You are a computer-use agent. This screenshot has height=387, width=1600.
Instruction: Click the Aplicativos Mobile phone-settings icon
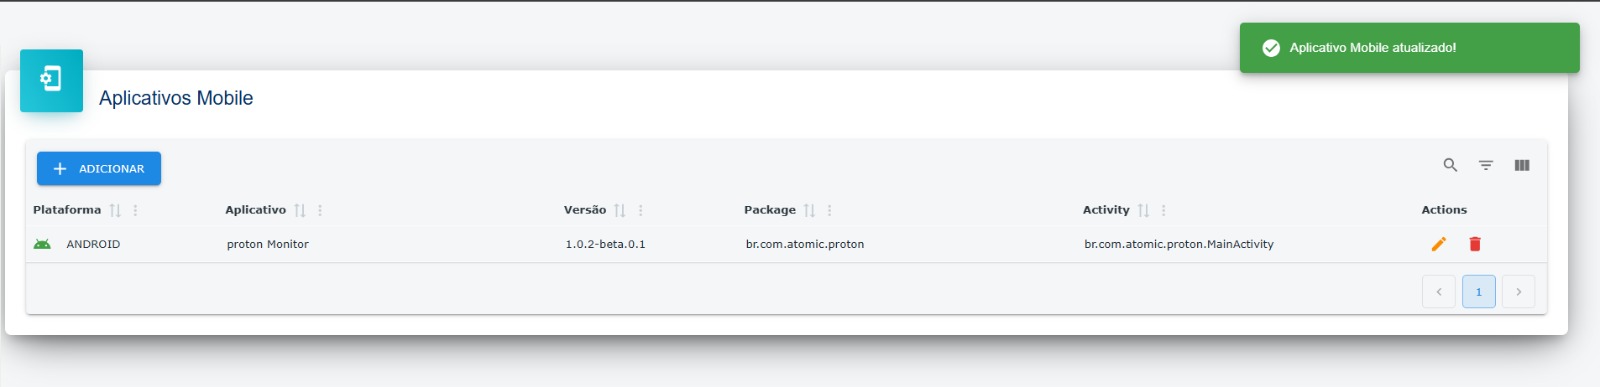coord(51,79)
